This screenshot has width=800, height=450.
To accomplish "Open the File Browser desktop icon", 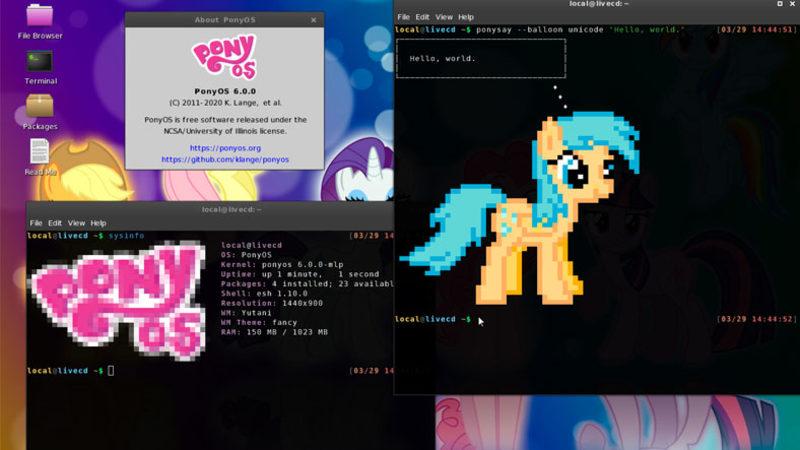I will pos(40,16).
